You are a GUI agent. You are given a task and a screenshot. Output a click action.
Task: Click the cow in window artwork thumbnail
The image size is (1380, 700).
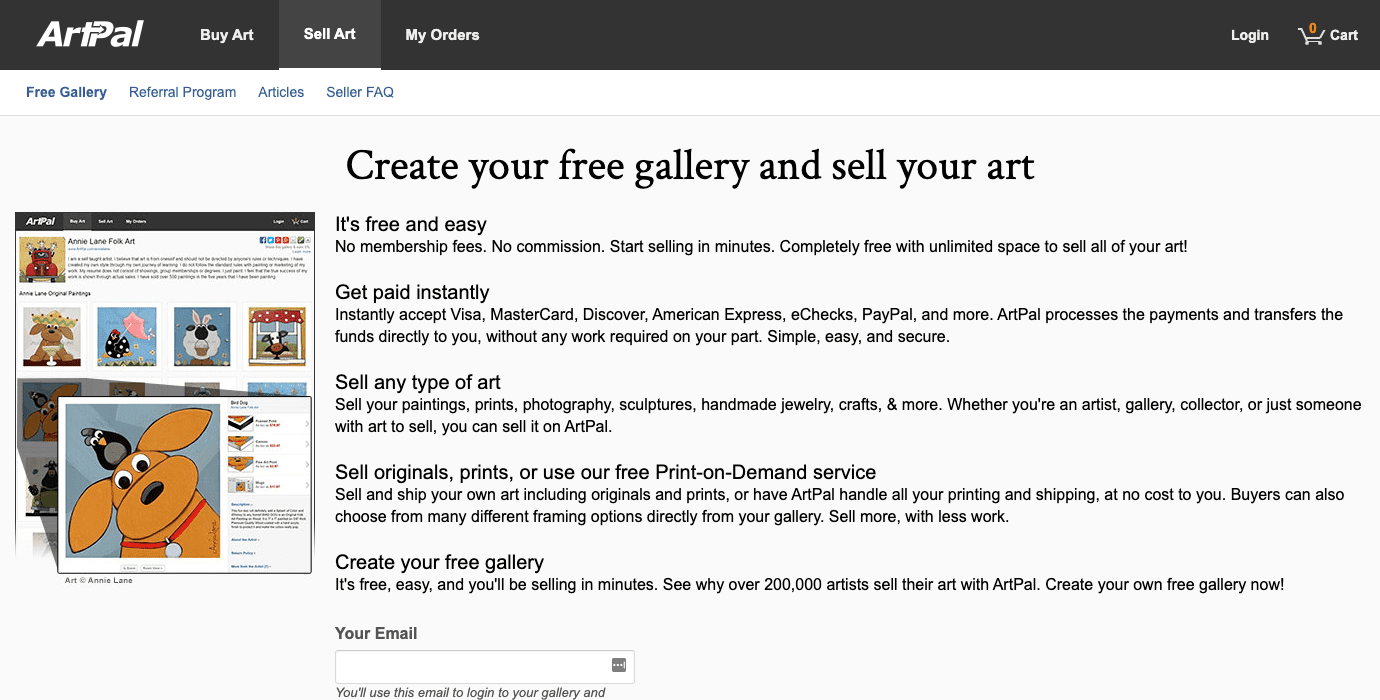click(x=277, y=337)
